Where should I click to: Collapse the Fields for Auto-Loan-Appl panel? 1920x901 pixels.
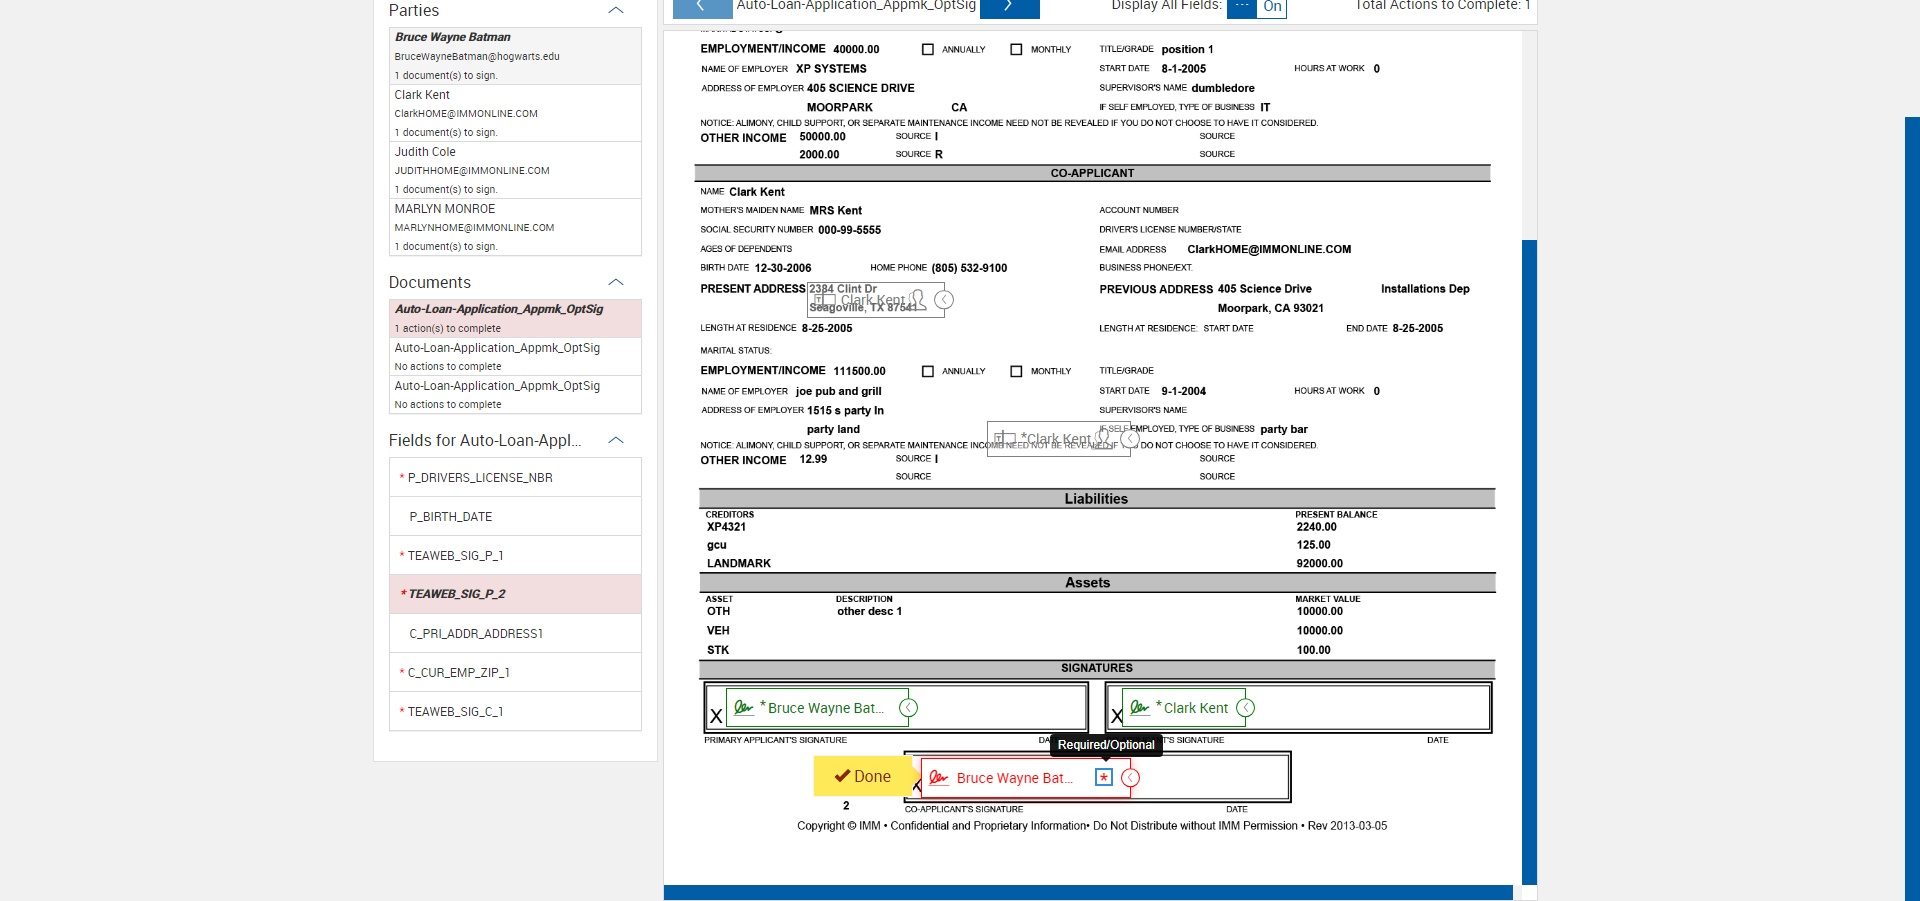616,441
